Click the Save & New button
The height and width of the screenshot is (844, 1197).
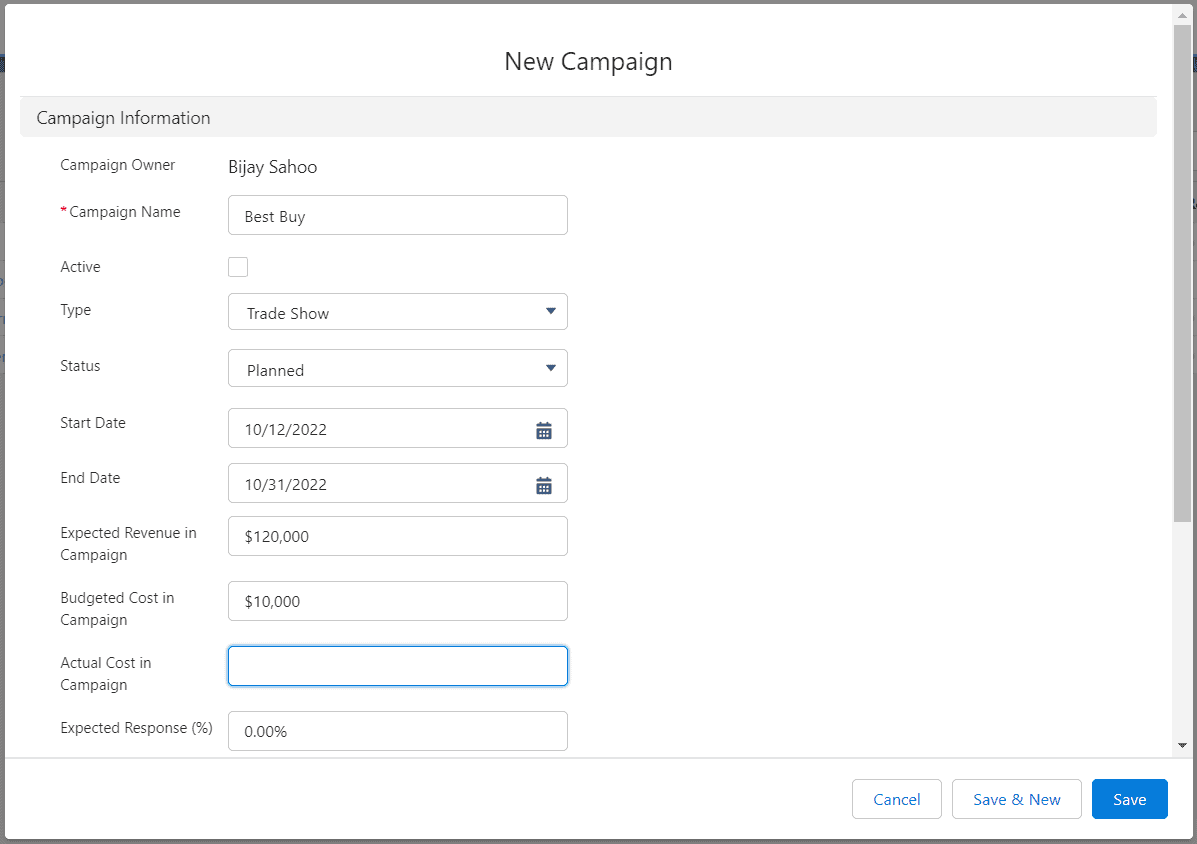(x=1016, y=799)
